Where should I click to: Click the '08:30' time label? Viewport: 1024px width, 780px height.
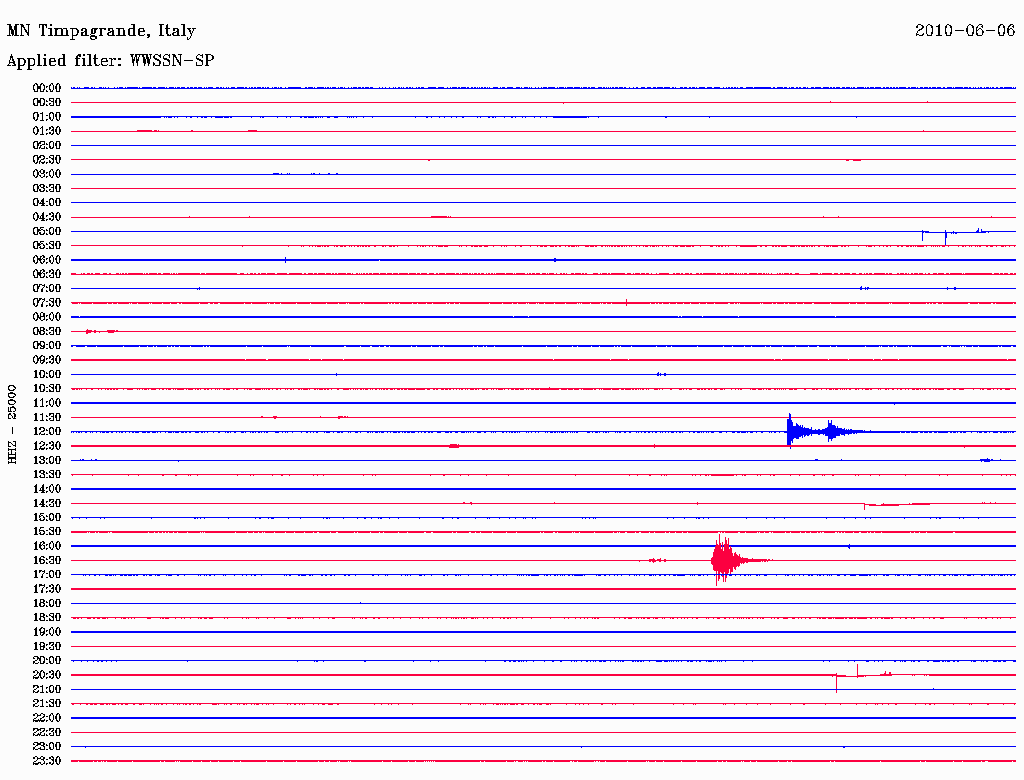tap(47, 331)
